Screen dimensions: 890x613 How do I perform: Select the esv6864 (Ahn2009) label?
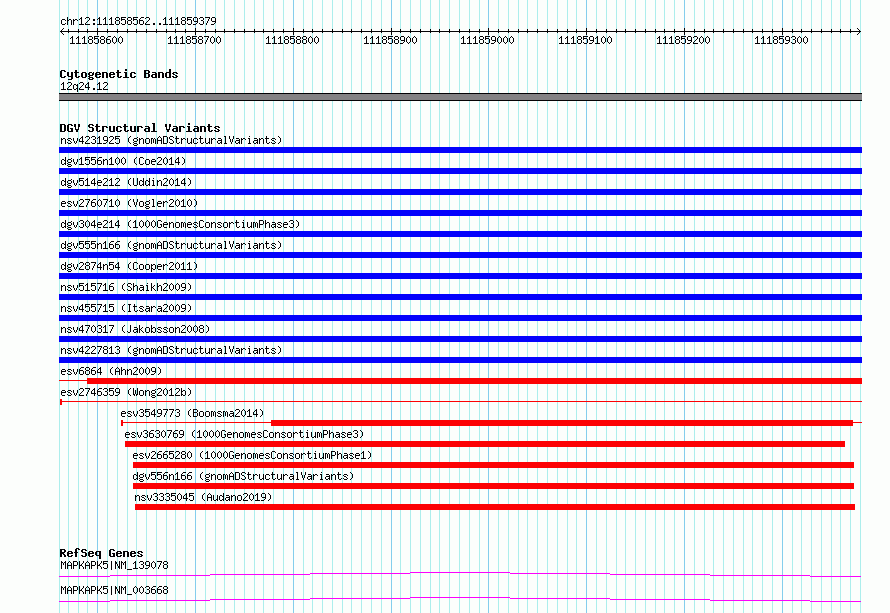[x=111, y=371]
